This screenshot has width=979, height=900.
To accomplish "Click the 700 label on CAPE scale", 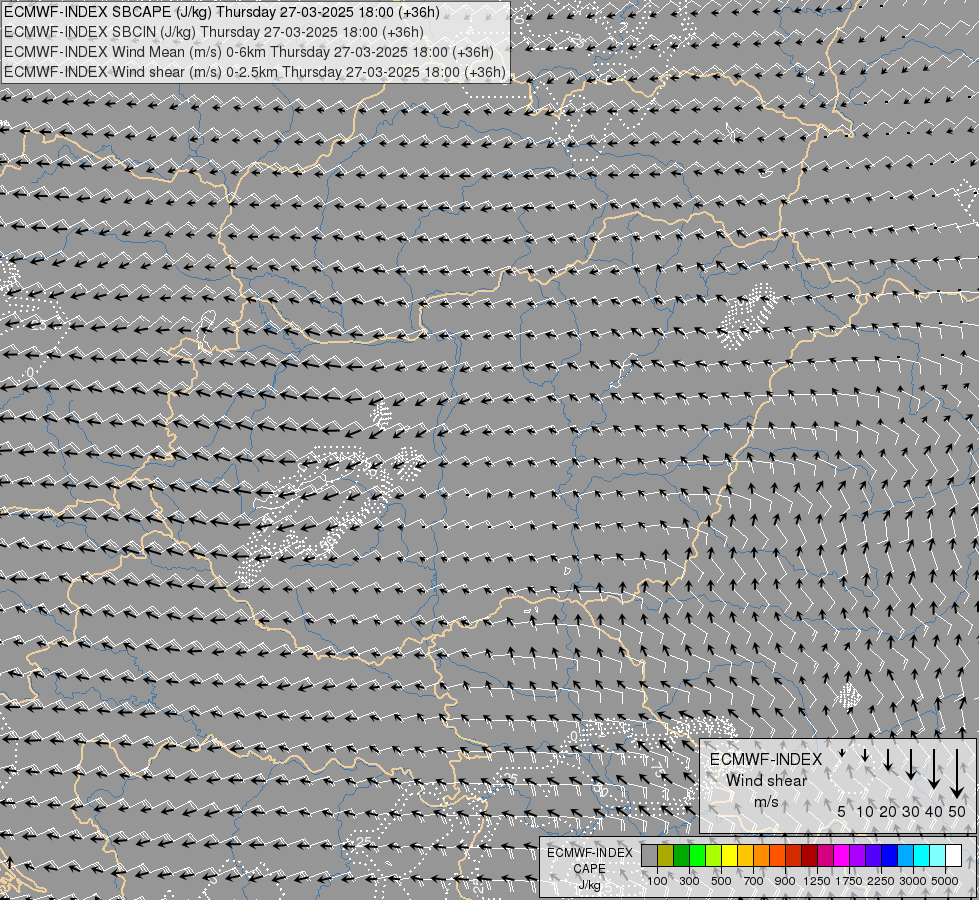I will point(754,881).
